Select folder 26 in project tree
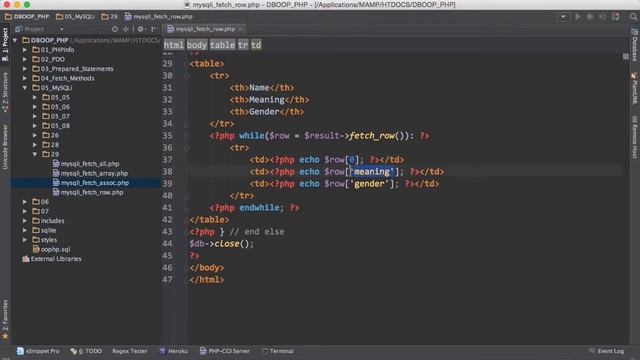This screenshot has width=640, height=360. tap(51, 135)
